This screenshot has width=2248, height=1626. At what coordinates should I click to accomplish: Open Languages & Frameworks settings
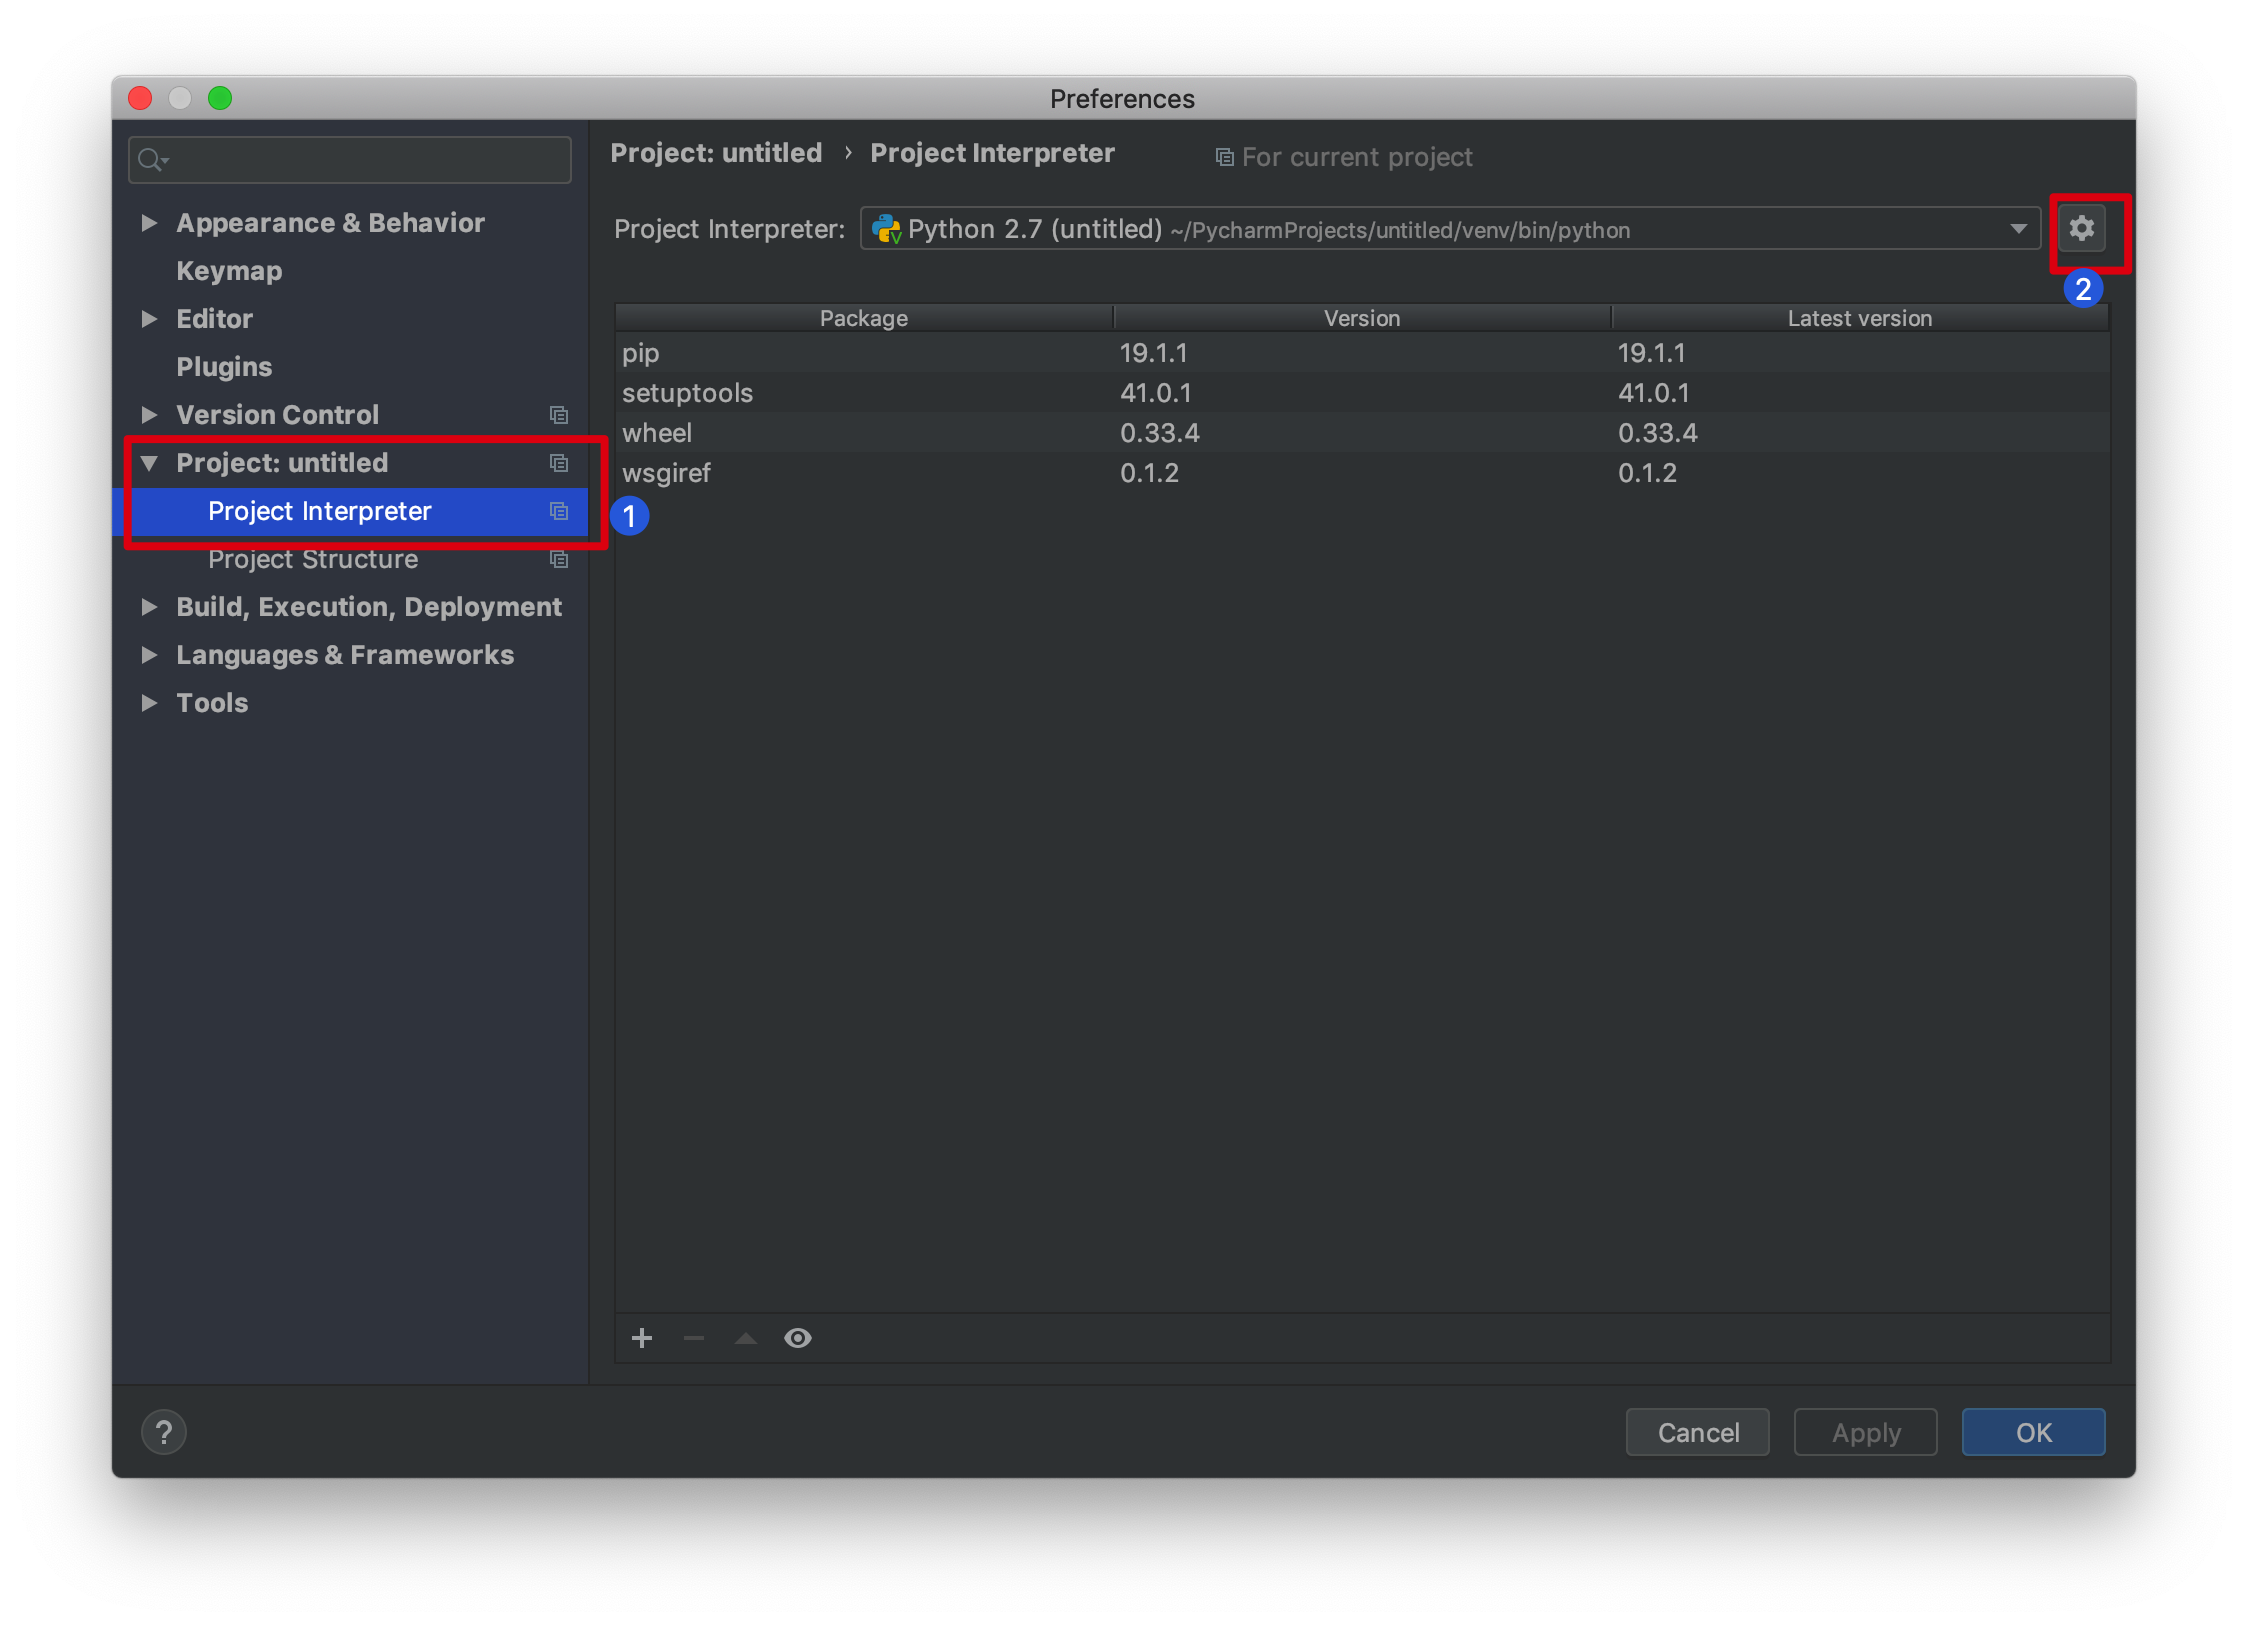coord(345,654)
